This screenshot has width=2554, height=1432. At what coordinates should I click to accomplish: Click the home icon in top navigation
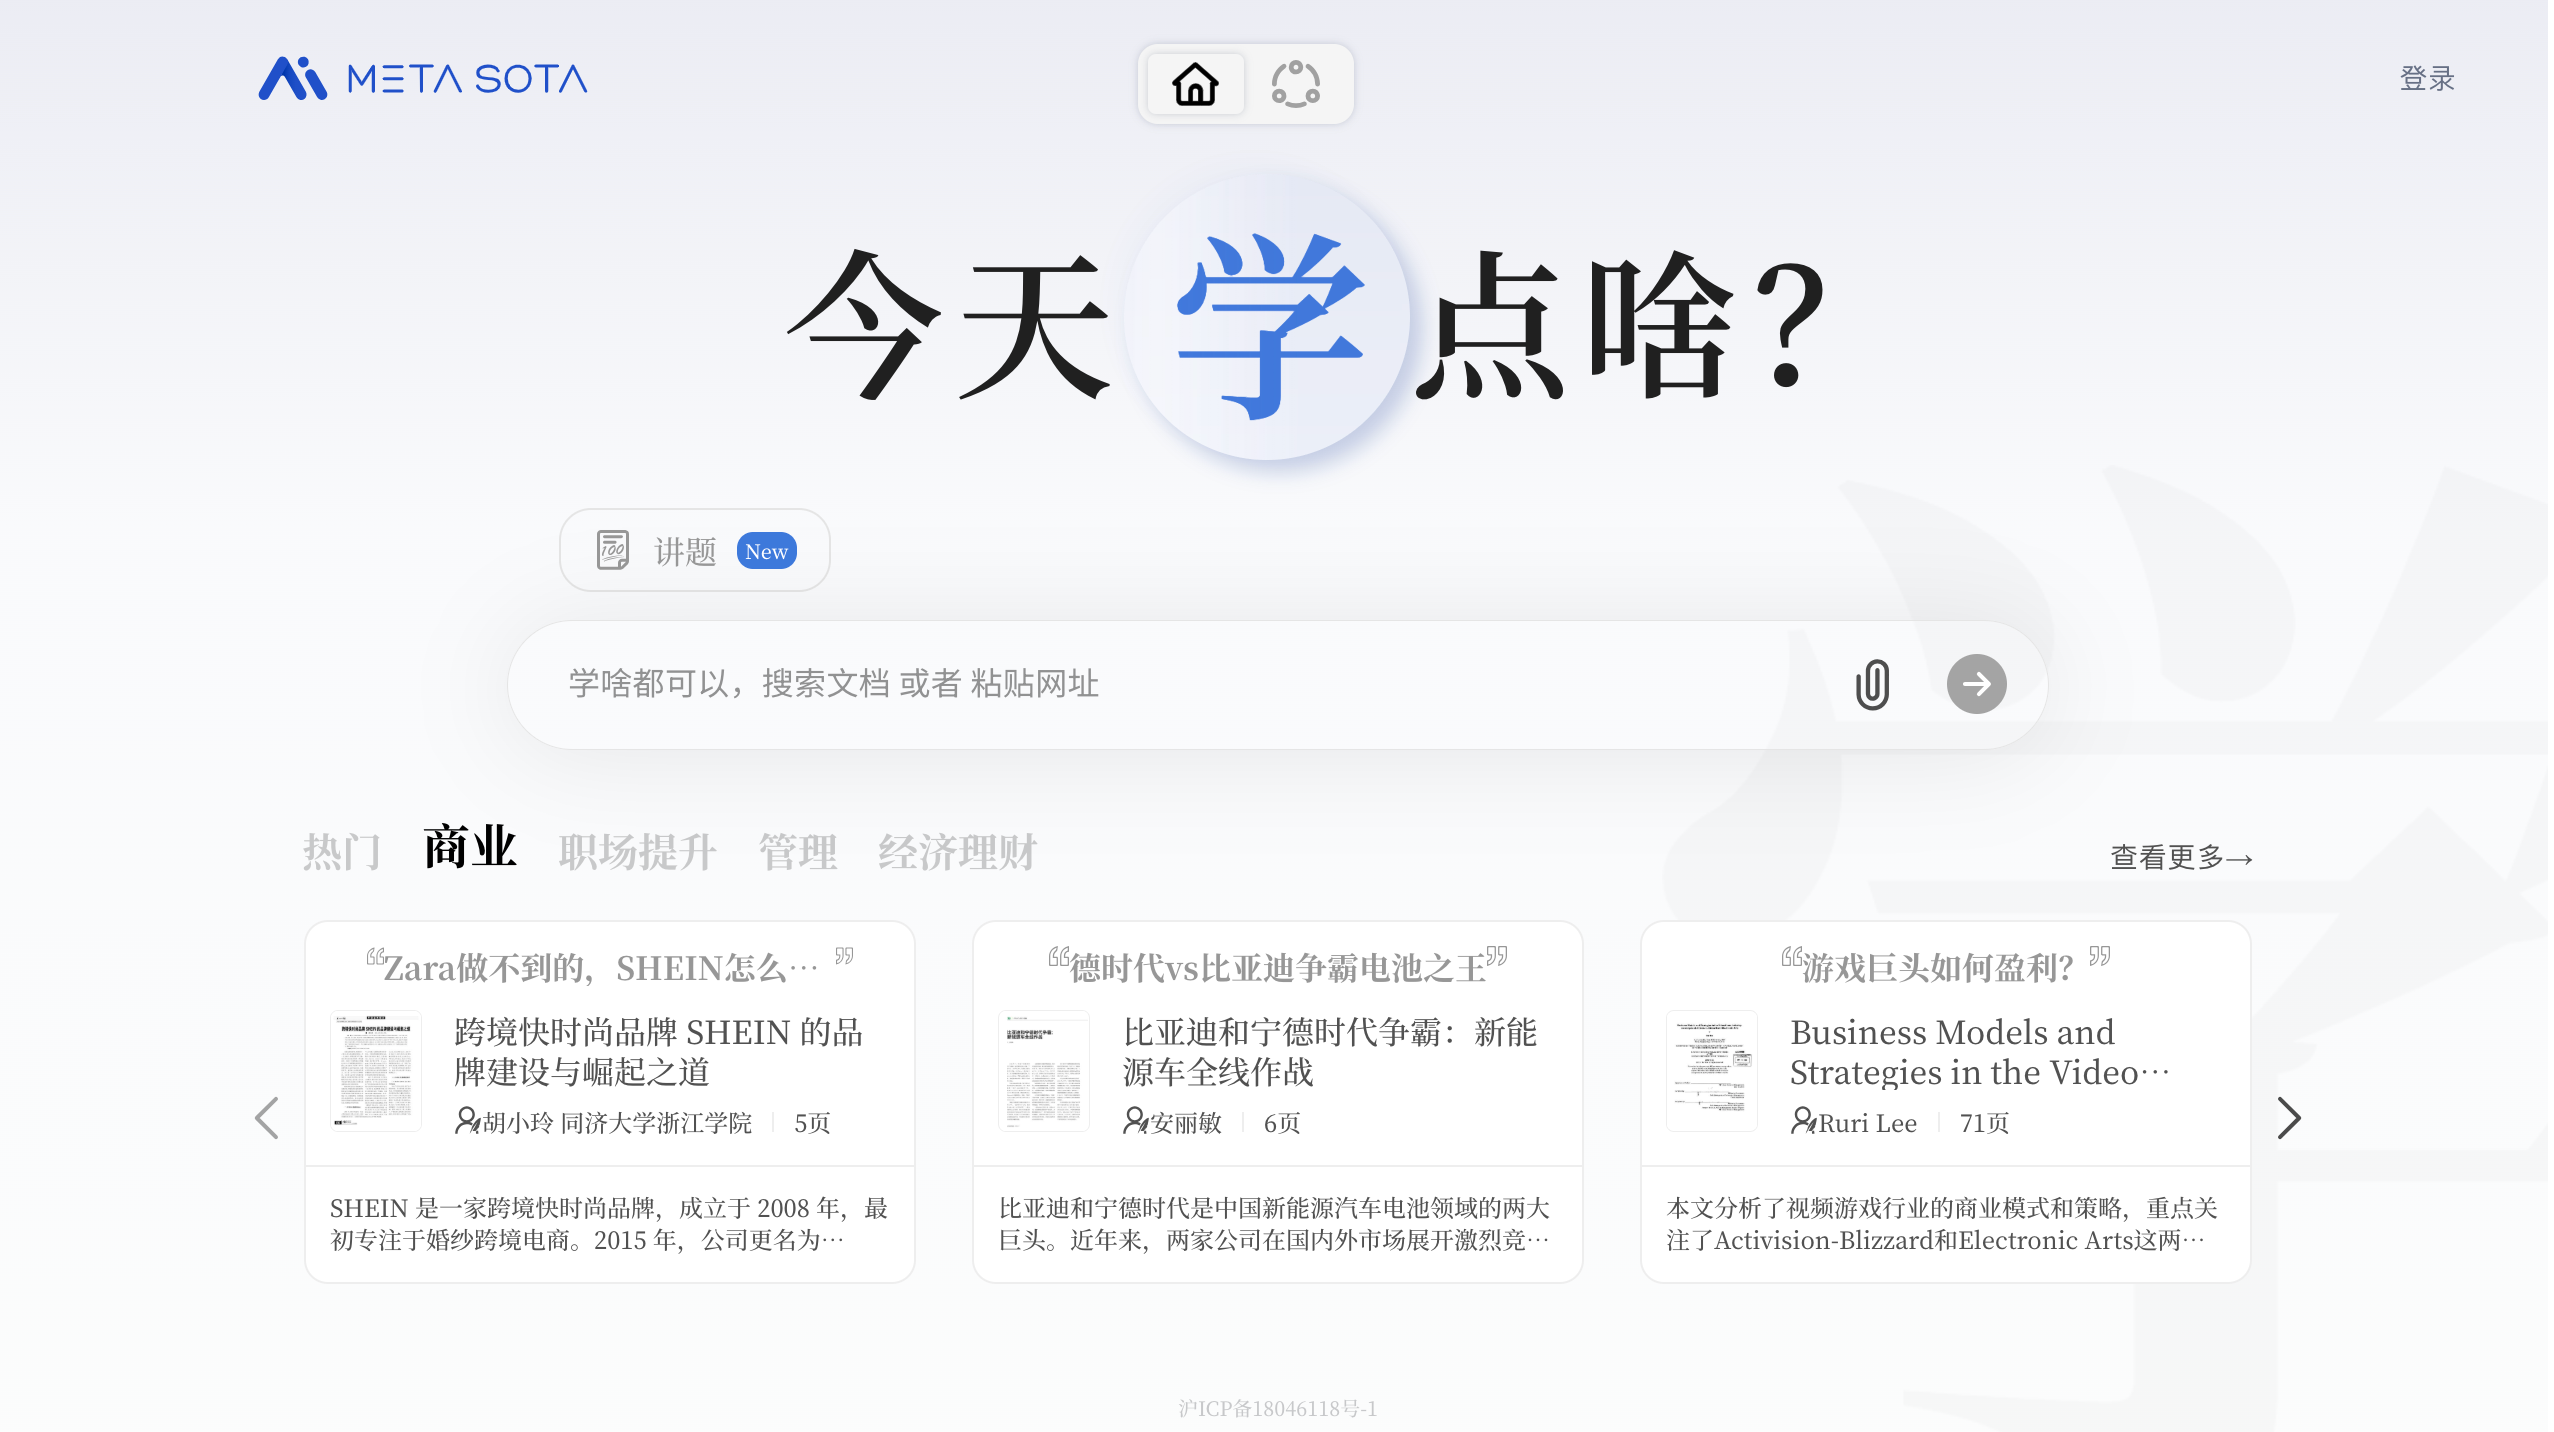point(1195,84)
